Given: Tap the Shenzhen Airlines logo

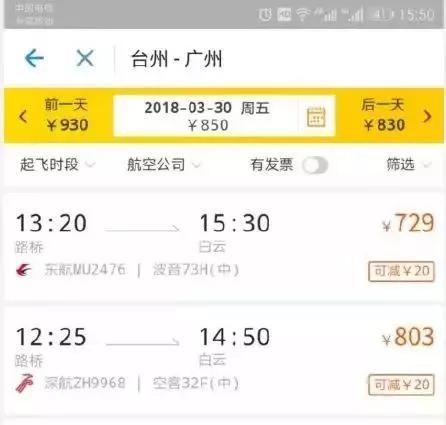Looking at the screenshot, I should click(x=24, y=383).
